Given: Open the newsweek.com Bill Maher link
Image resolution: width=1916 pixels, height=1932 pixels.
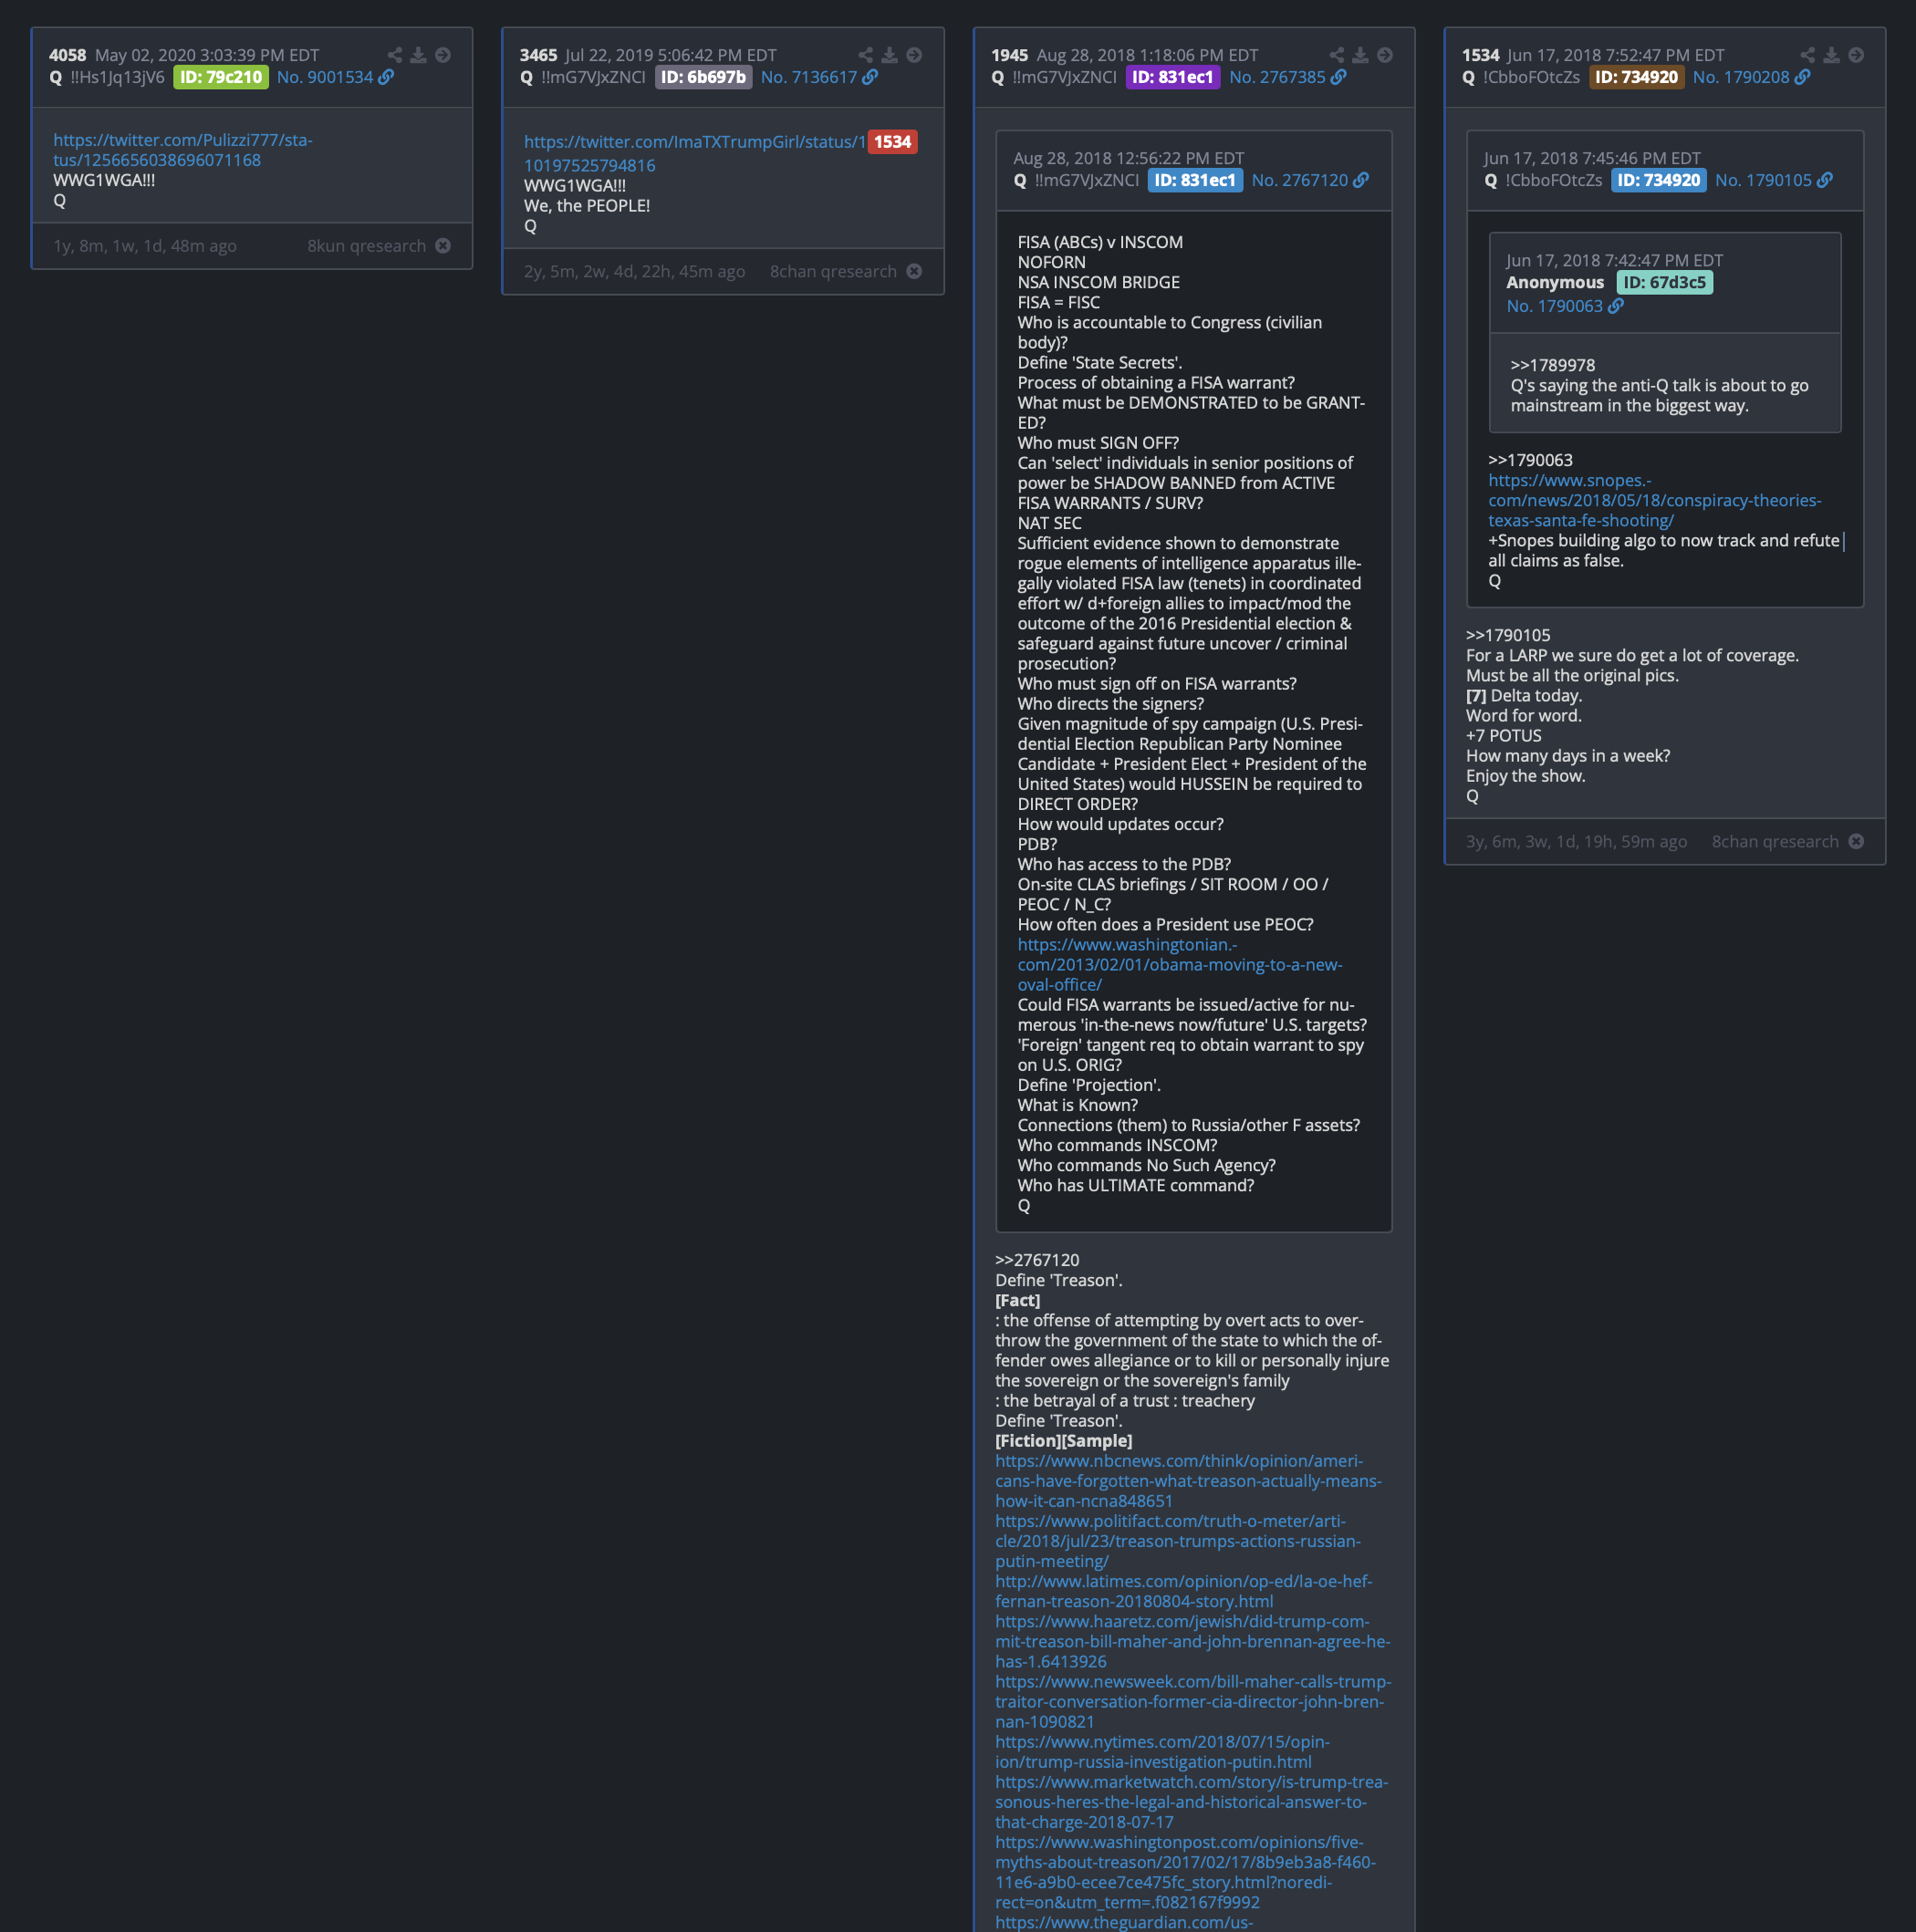Looking at the screenshot, I should (1193, 1700).
